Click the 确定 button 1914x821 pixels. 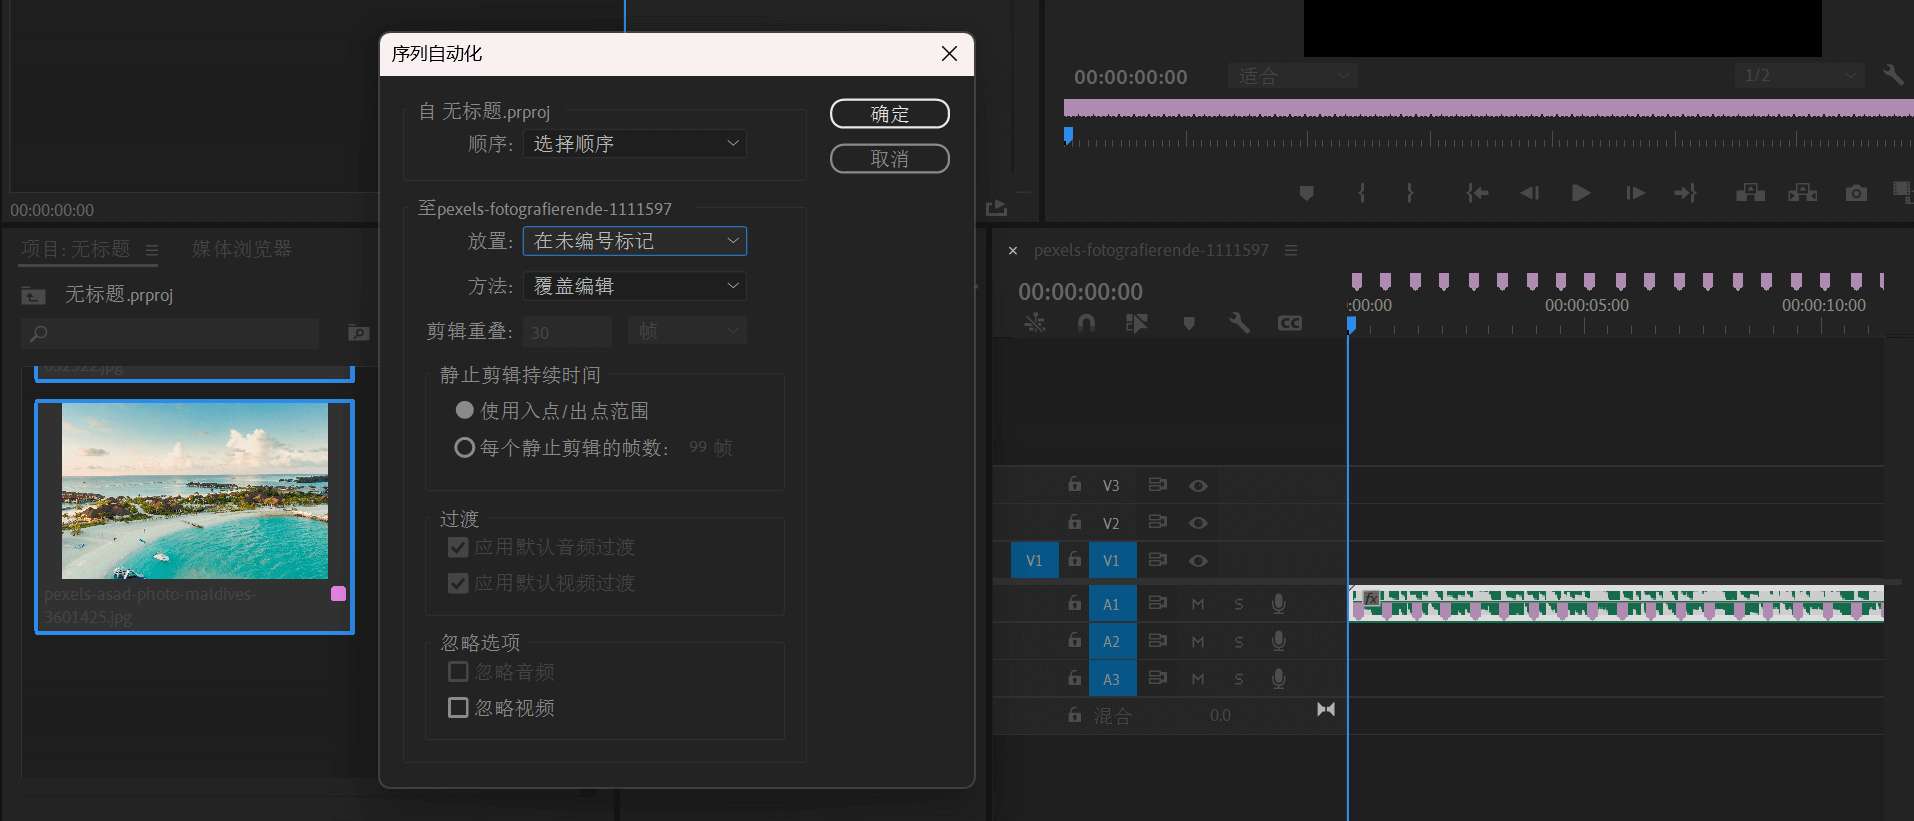click(889, 114)
